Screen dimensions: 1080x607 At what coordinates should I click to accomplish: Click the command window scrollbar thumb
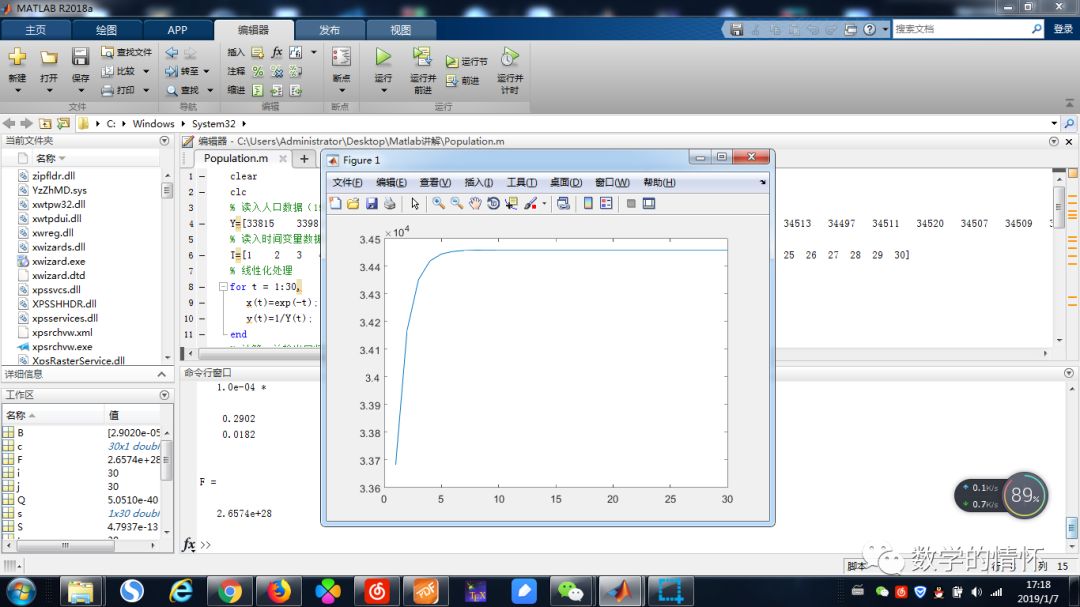[x=1072, y=528]
